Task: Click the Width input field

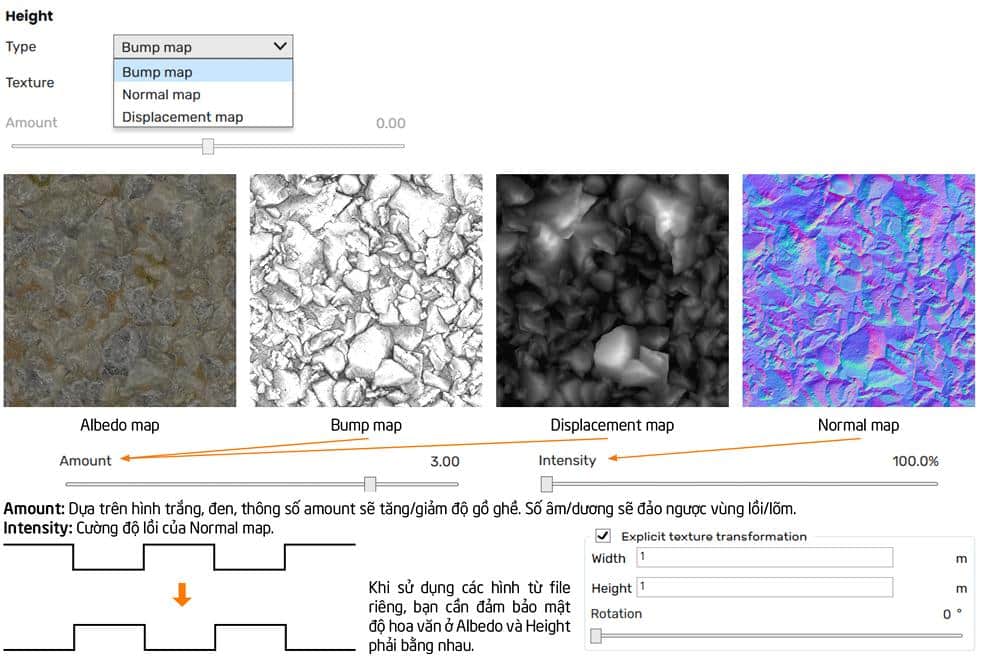Action: [763, 558]
